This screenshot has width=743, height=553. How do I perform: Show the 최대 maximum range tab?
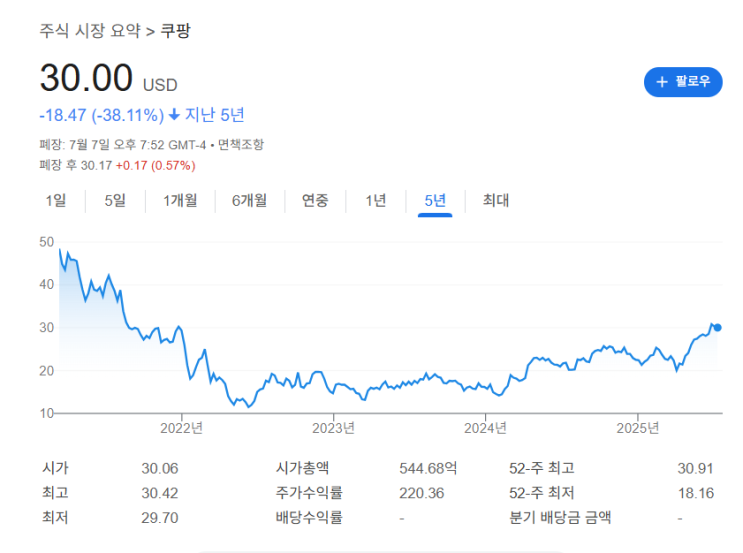(496, 200)
